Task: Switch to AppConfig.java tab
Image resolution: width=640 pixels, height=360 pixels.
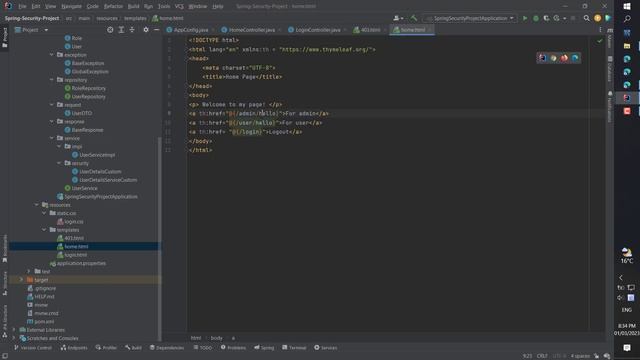Action: [x=190, y=30]
